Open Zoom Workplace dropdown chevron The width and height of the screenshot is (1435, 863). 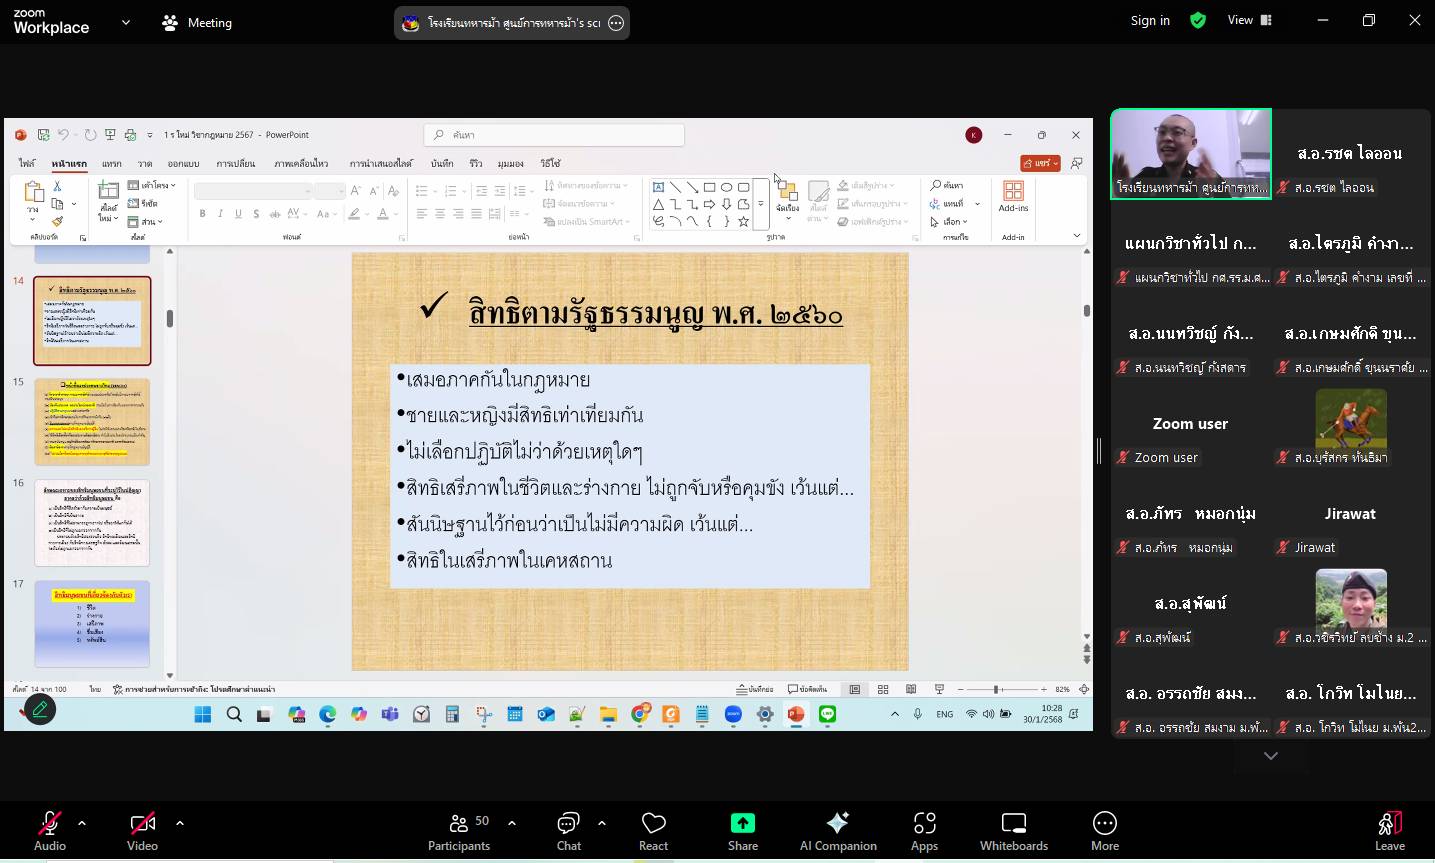(126, 22)
